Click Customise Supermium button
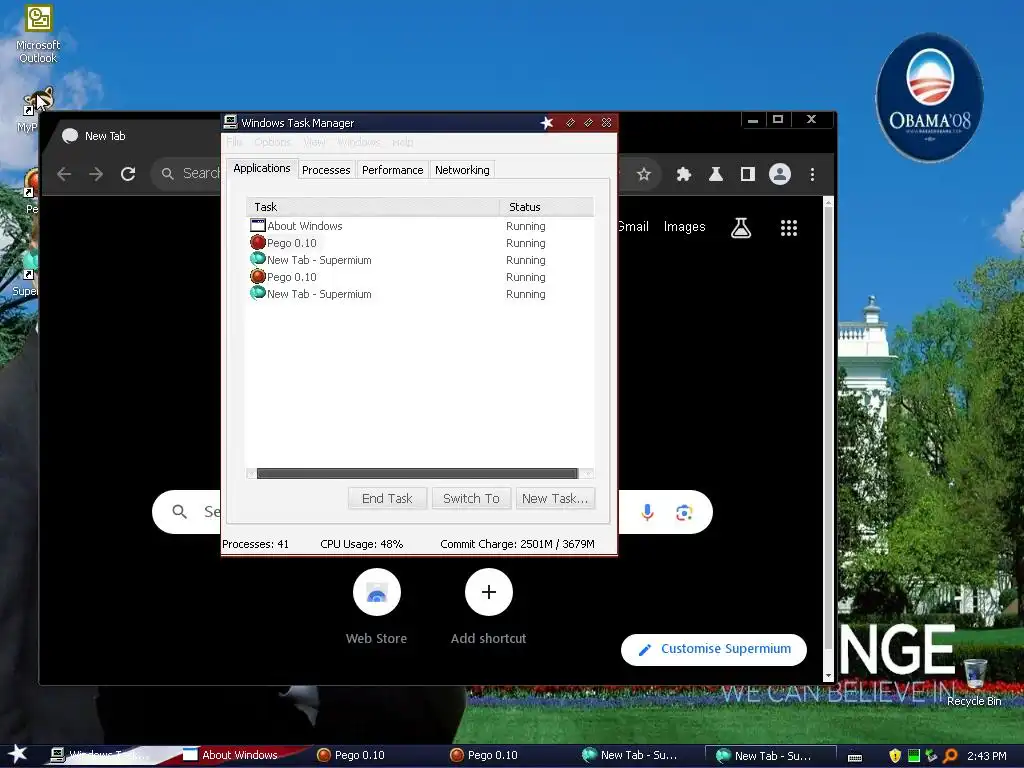Screen dimensions: 1024x768 click(714, 649)
